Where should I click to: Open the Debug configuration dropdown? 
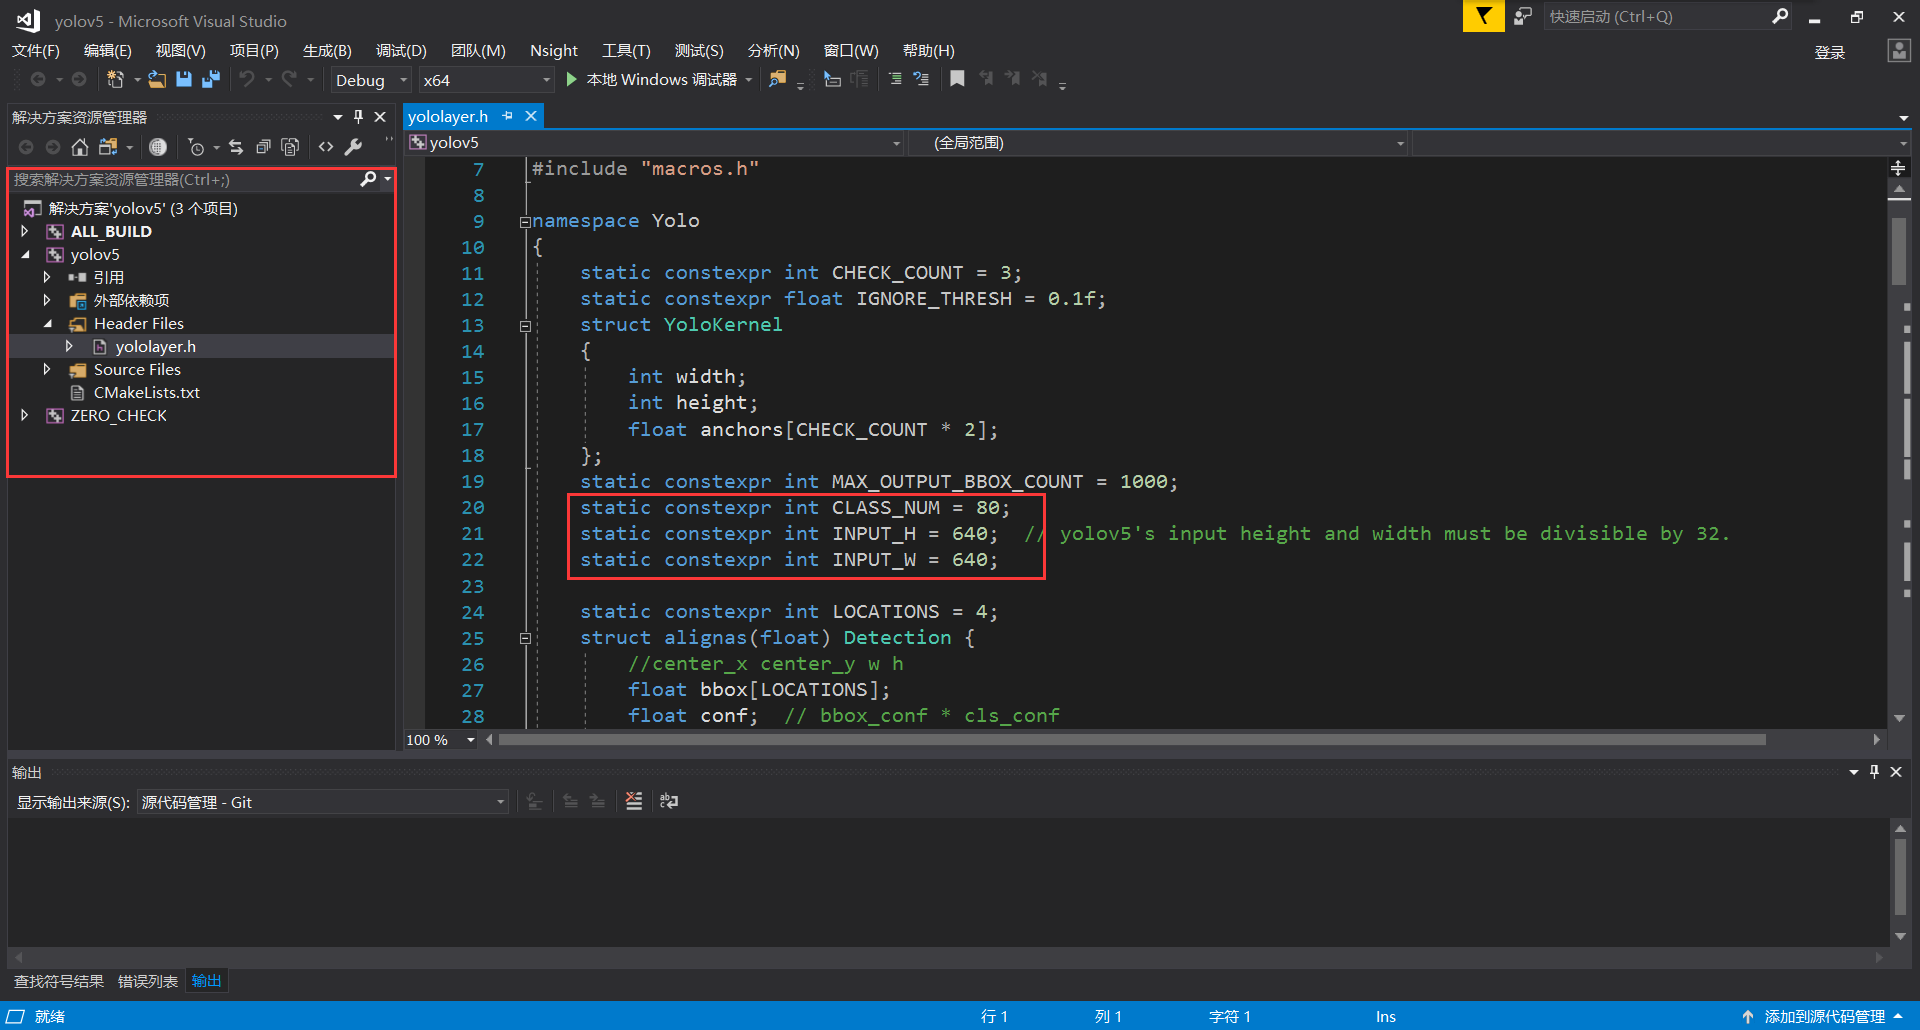pyautogui.click(x=371, y=80)
